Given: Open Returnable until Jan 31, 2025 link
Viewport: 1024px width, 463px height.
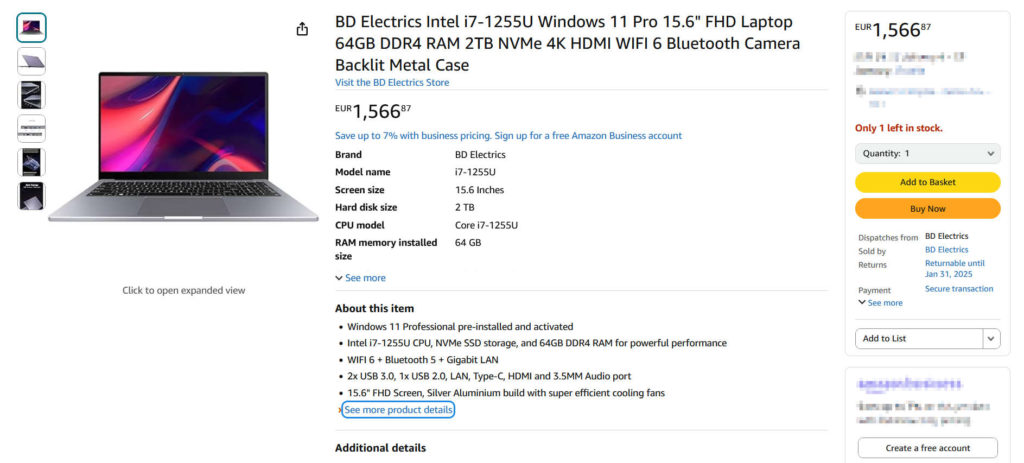Looking at the screenshot, I should [954, 269].
